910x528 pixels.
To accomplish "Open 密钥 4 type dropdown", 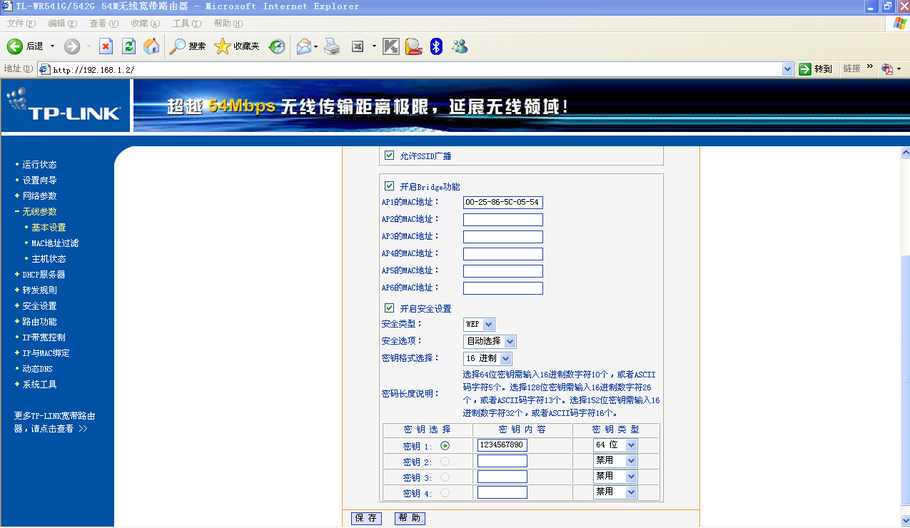I will [x=615, y=492].
